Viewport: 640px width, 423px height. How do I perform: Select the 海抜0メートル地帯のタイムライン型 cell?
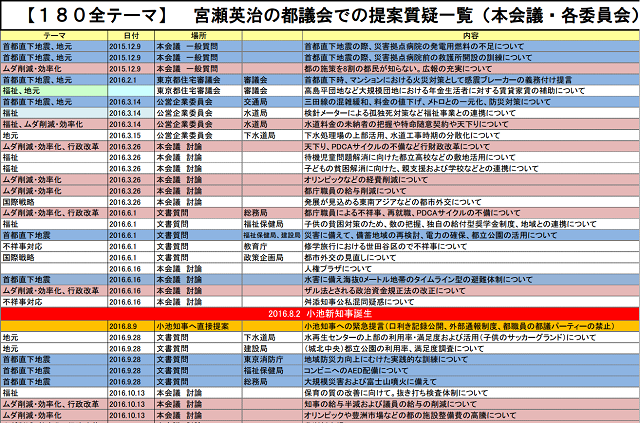pos(471,279)
